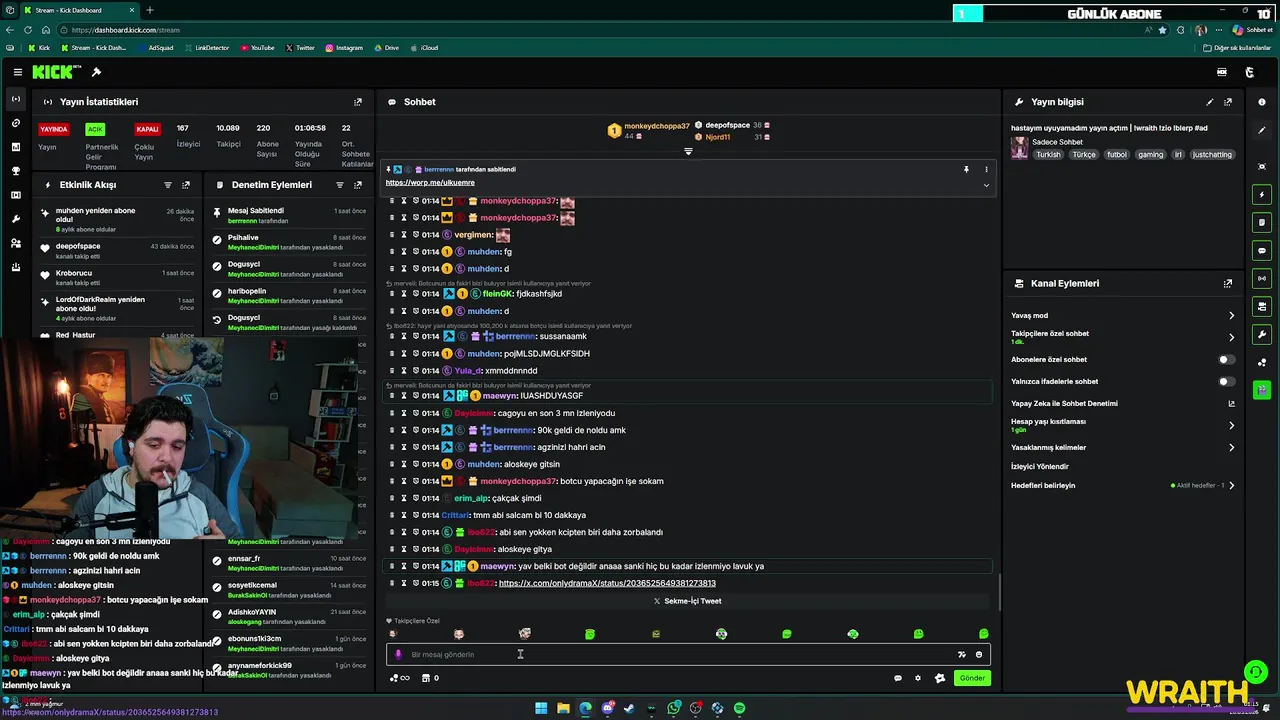Open the Twitter bookmark
The height and width of the screenshot is (720, 1280).
point(300,48)
